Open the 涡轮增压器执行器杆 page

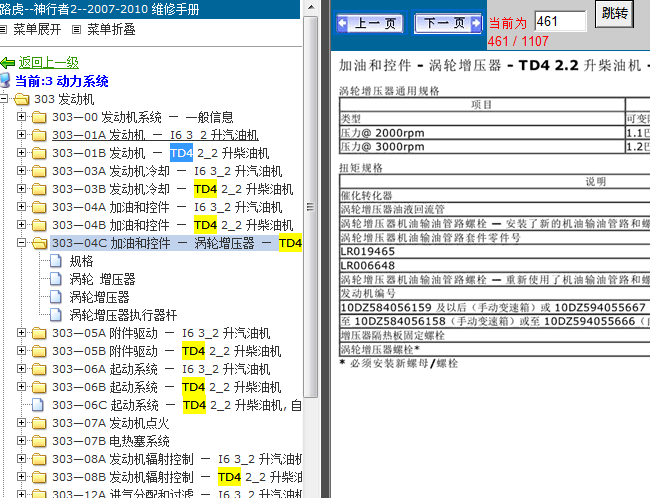[x=123, y=315]
